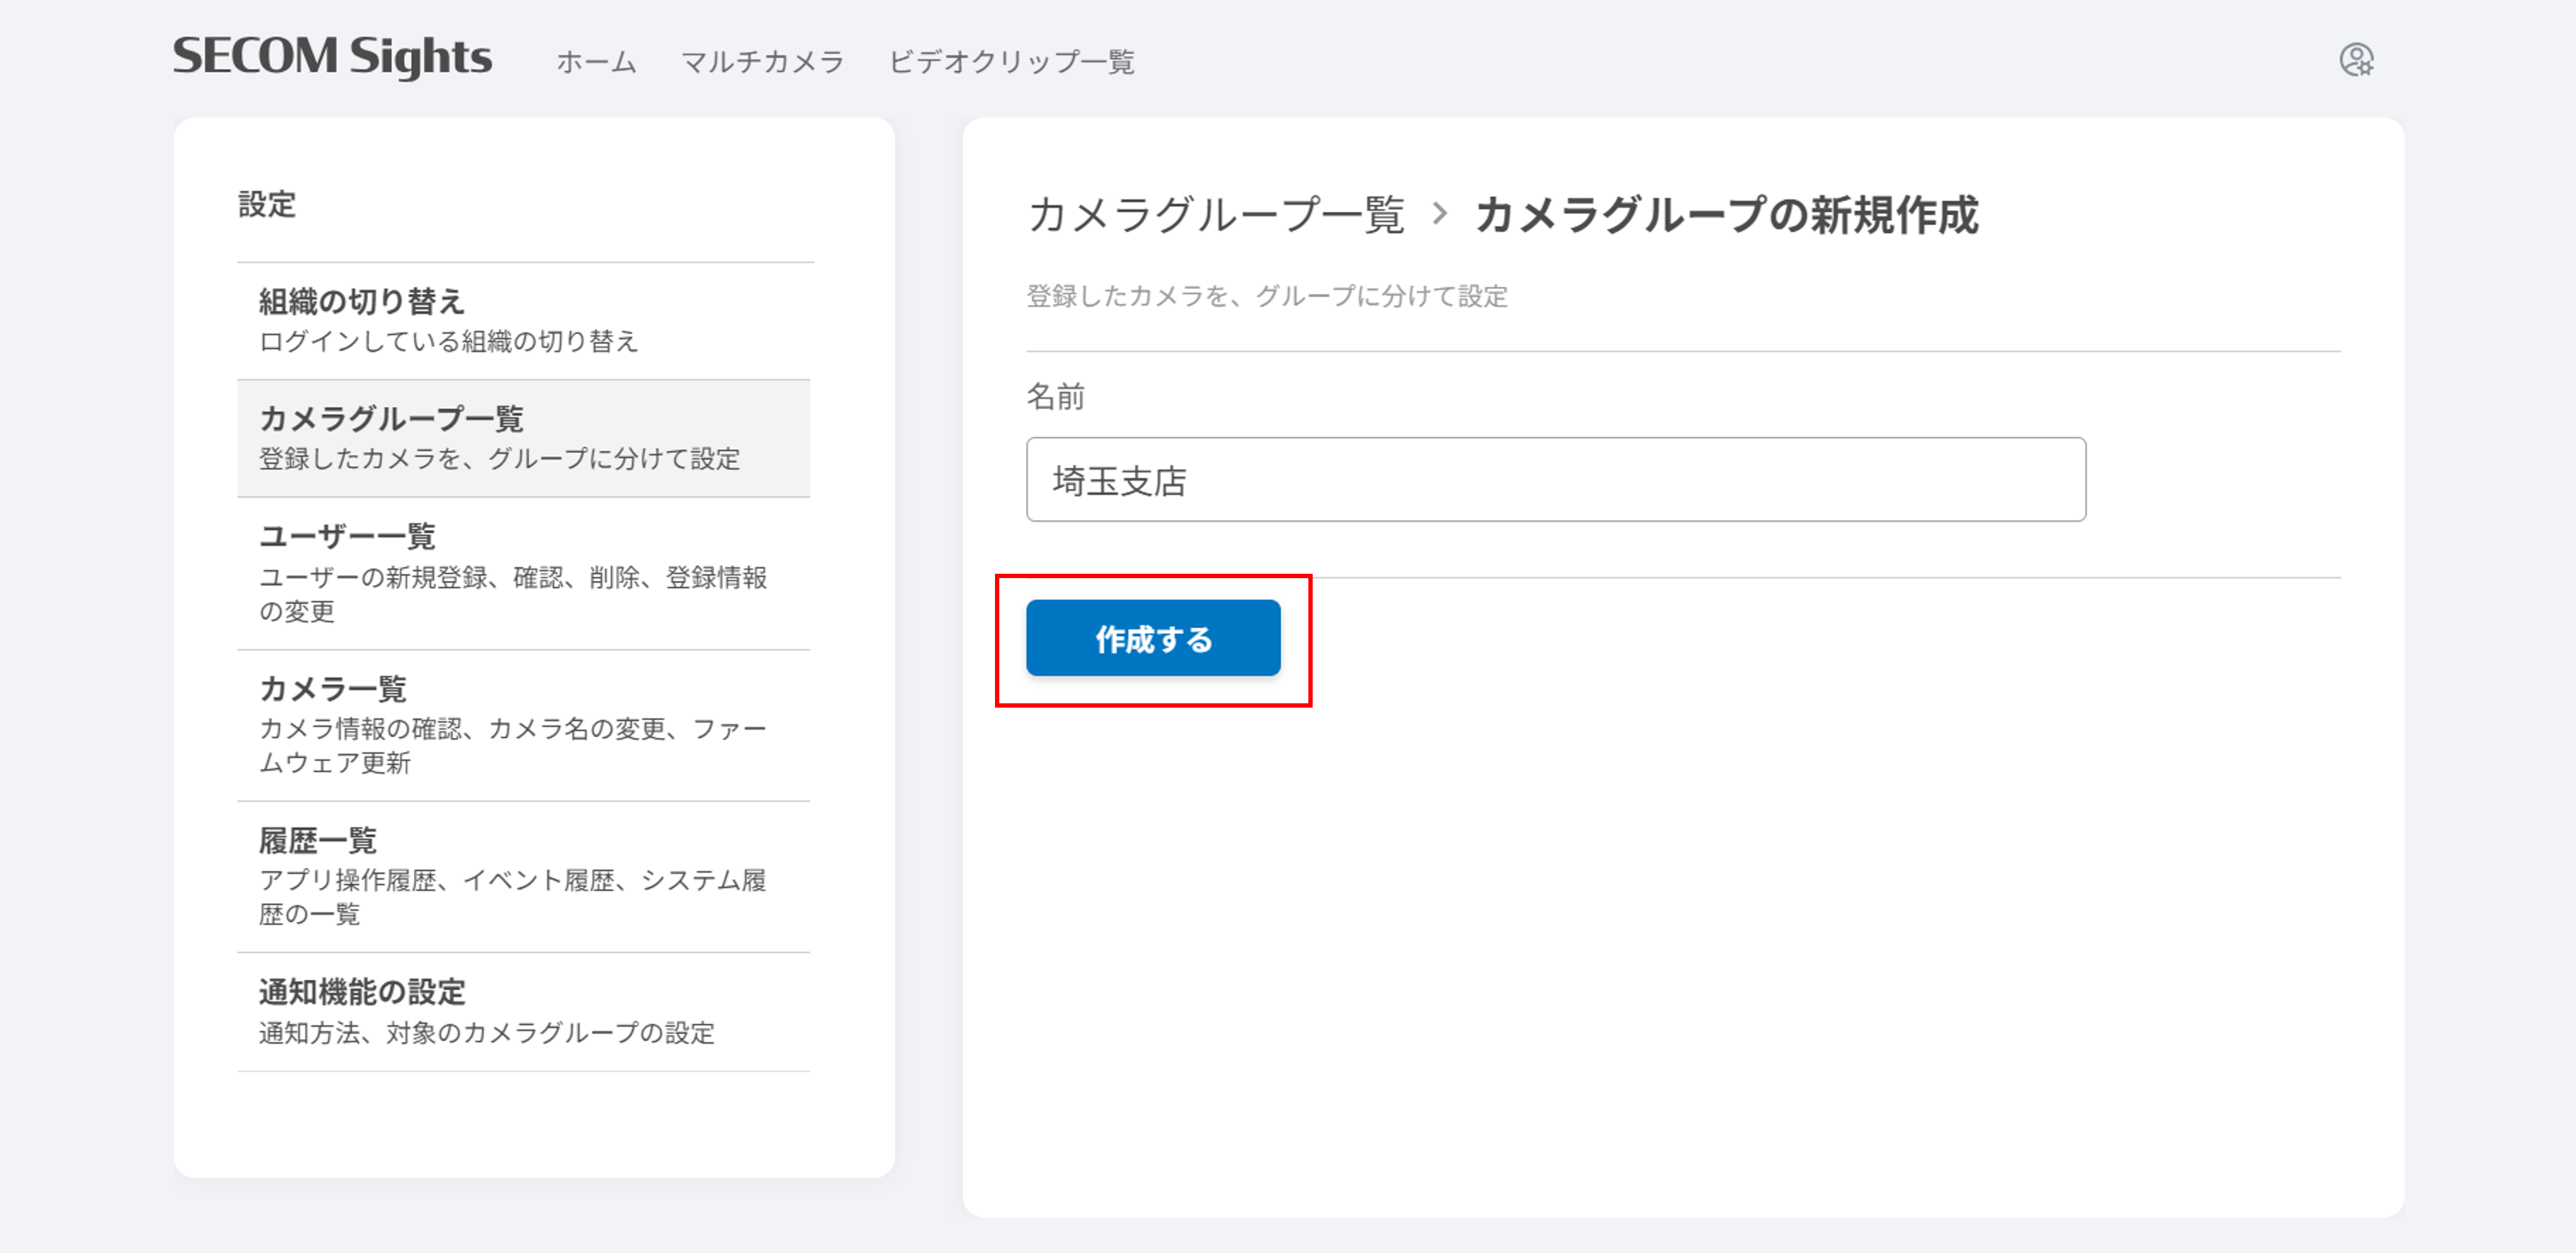Open 通知機能の設定 in settings sidebar

point(524,1012)
